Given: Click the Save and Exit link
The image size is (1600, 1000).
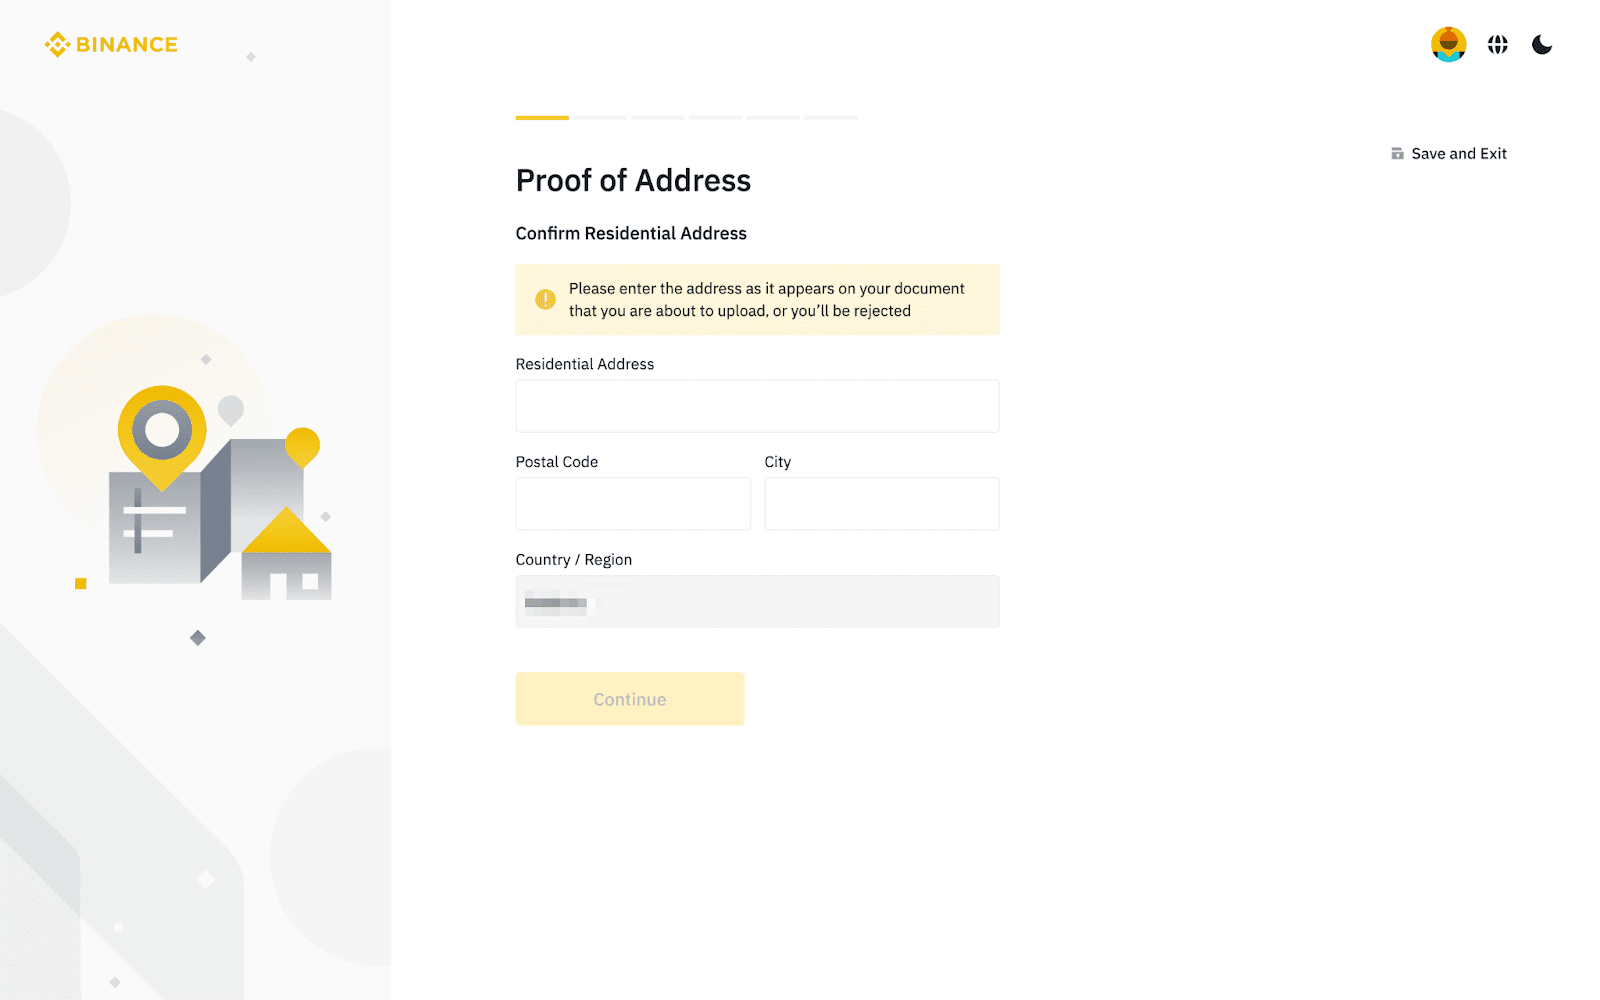Looking at the screenshot, I should (x=1449, y=154).
